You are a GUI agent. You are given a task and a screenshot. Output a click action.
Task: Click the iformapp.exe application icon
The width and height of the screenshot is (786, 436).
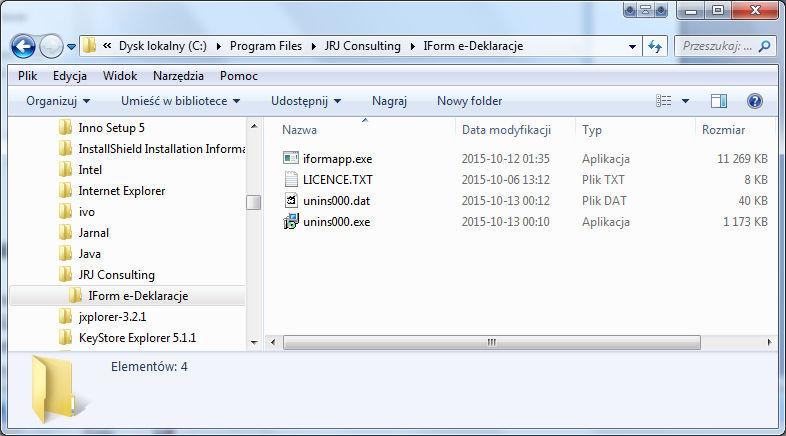291,158
